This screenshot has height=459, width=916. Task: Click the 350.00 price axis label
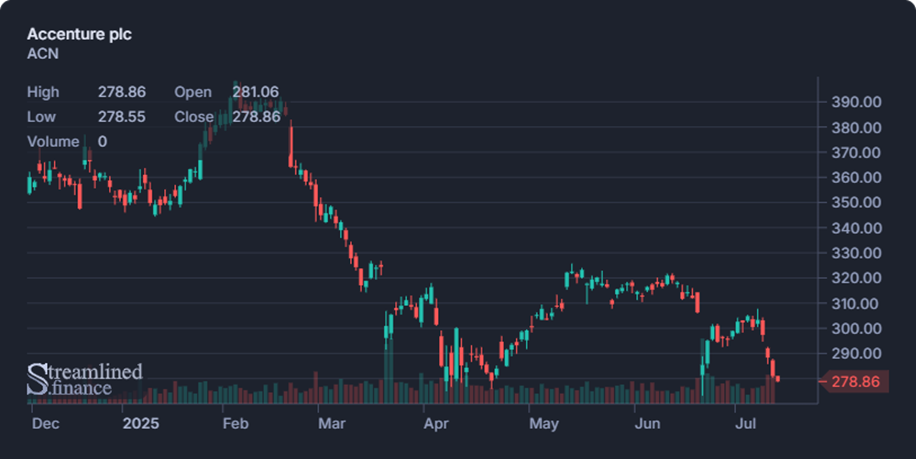[x=856, y=203]
